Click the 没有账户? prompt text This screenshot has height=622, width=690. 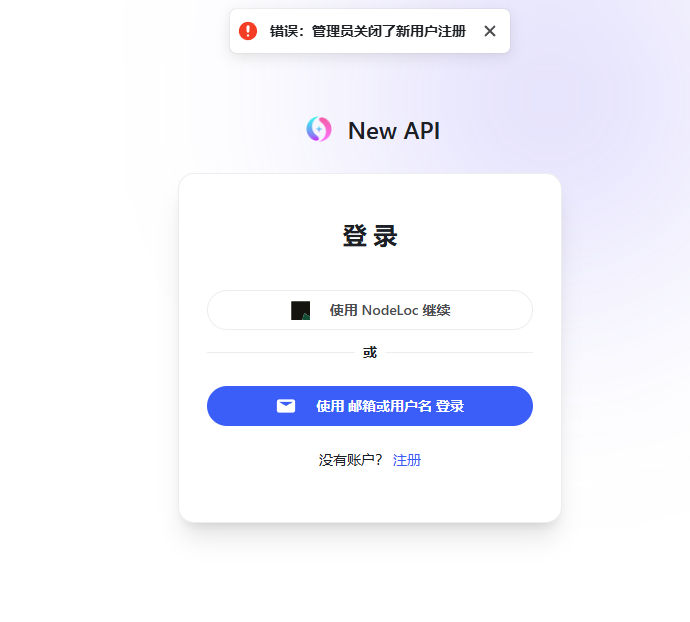351,460
